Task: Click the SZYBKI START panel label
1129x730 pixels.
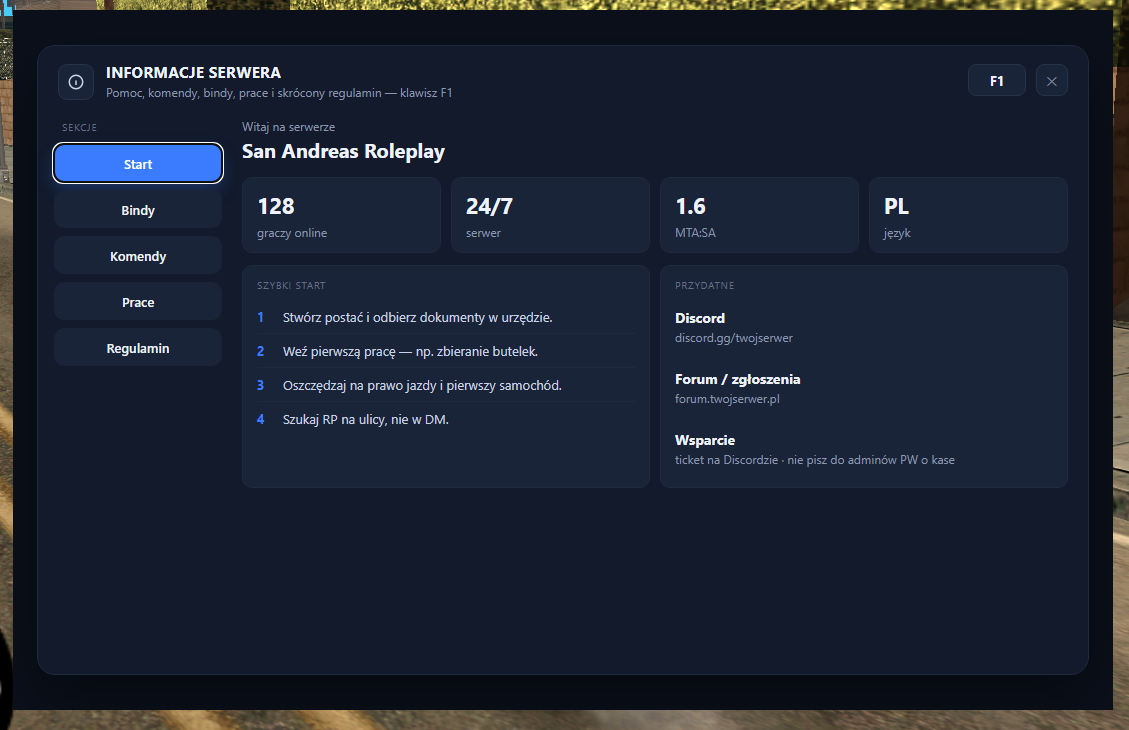Action: pyautogui.click(x=291, y=286)
